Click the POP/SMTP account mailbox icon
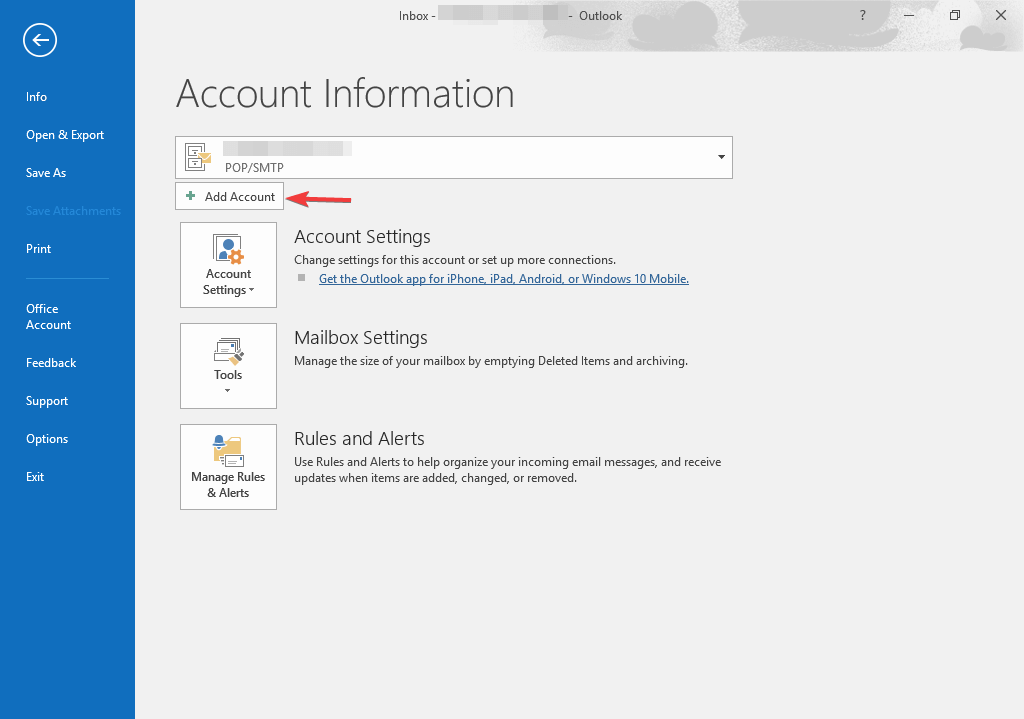 [x=198, y=157]
